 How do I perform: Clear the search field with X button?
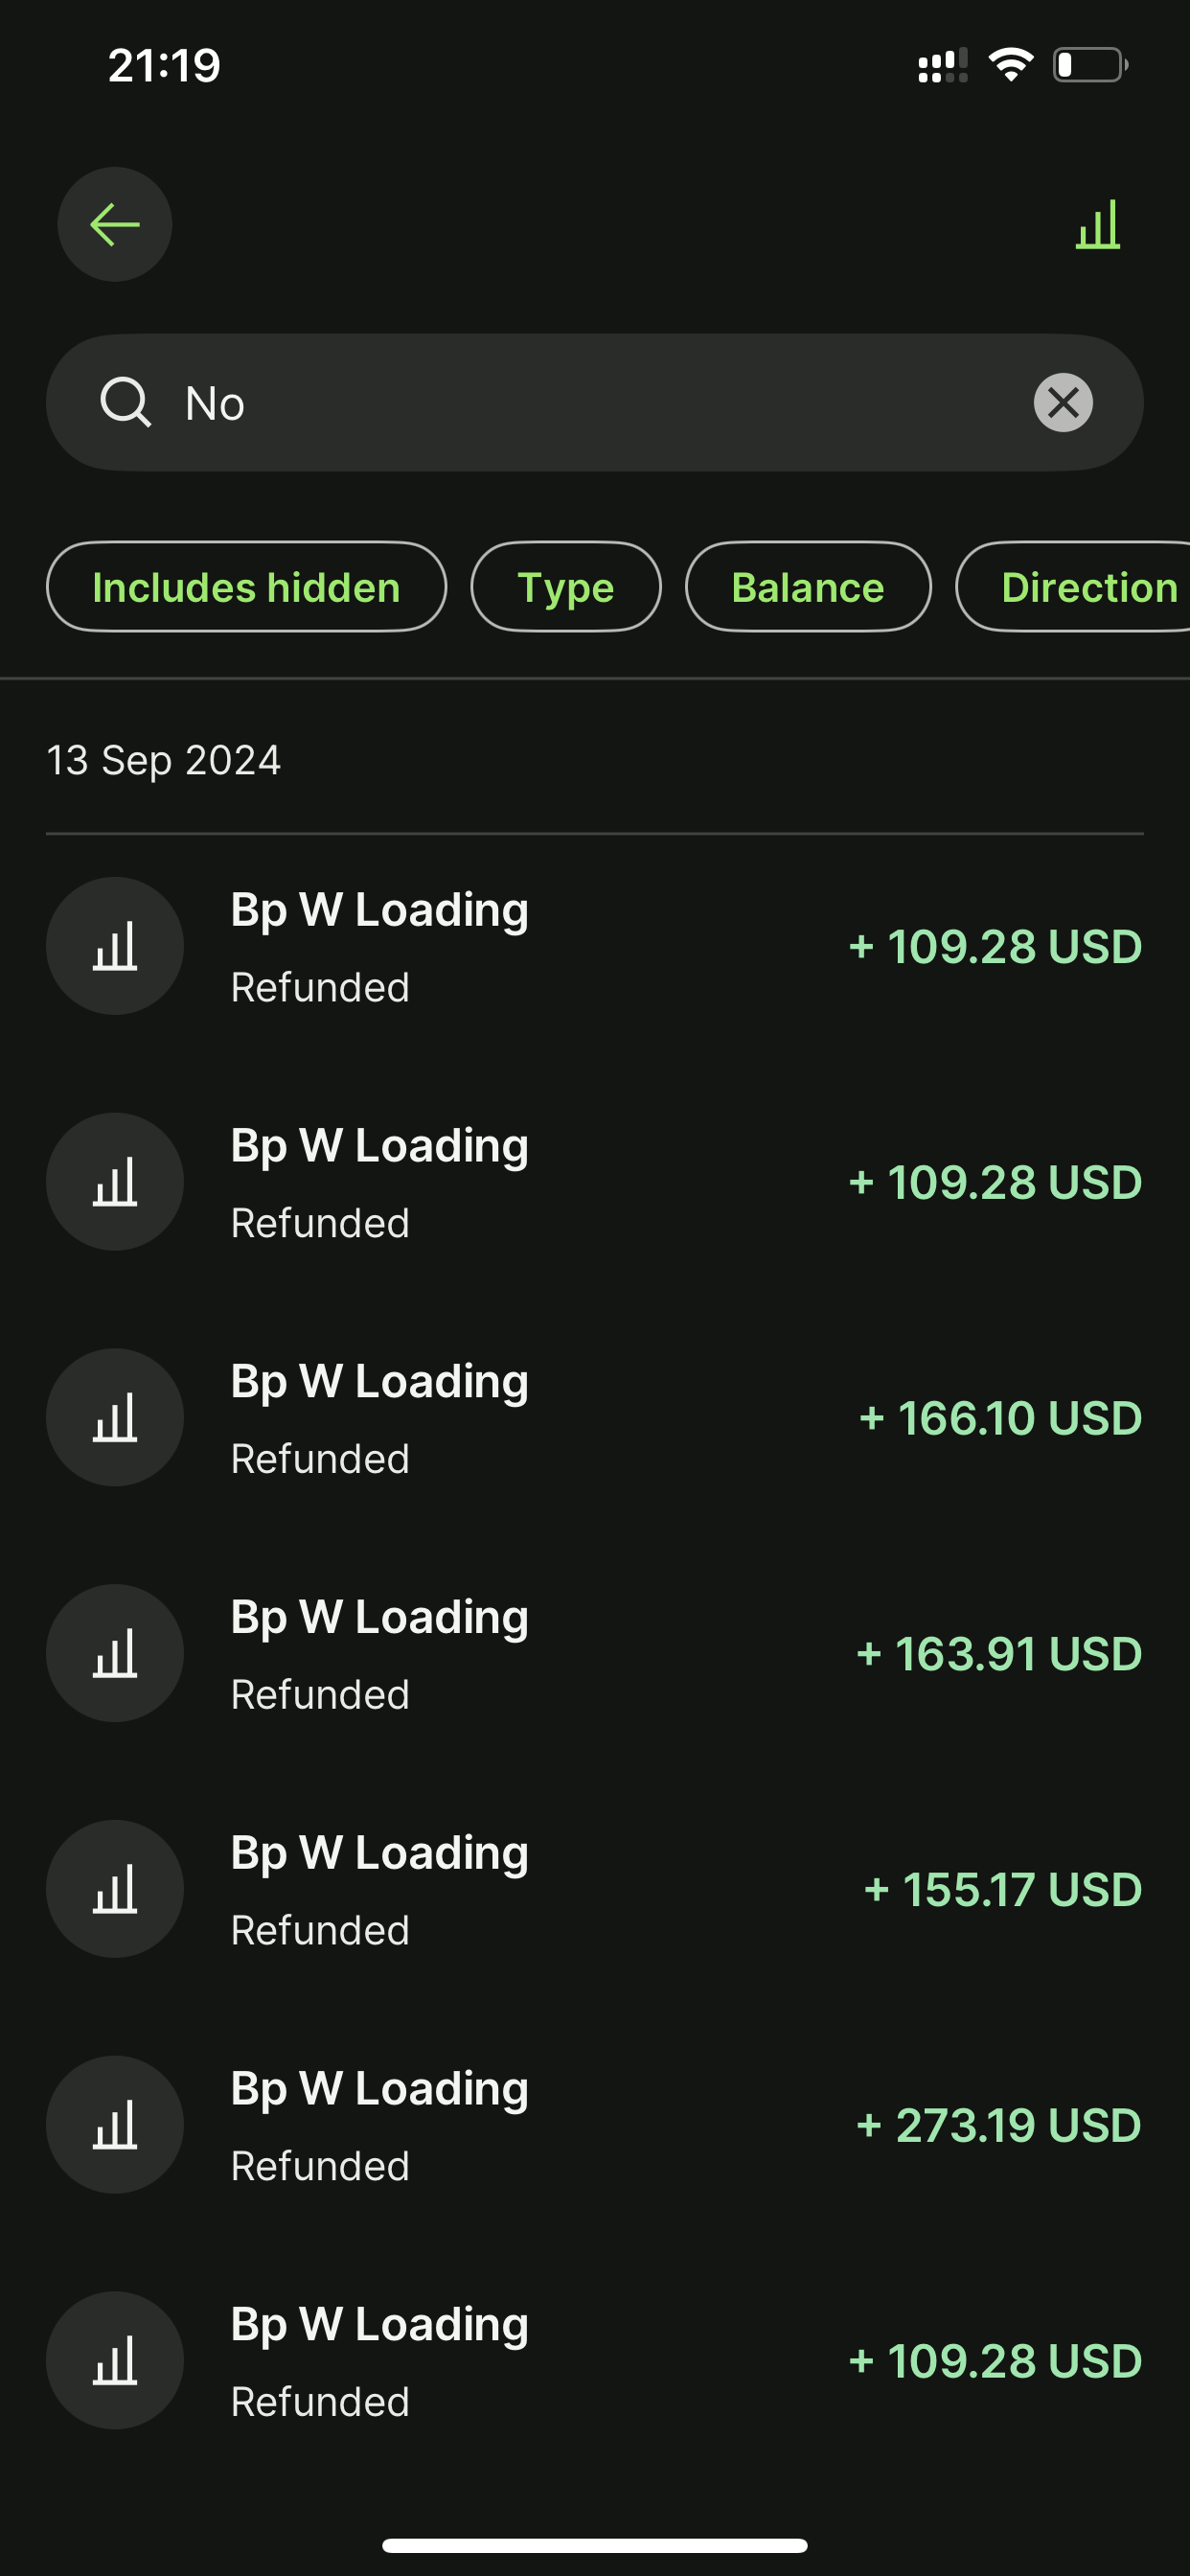(1062, 403)
